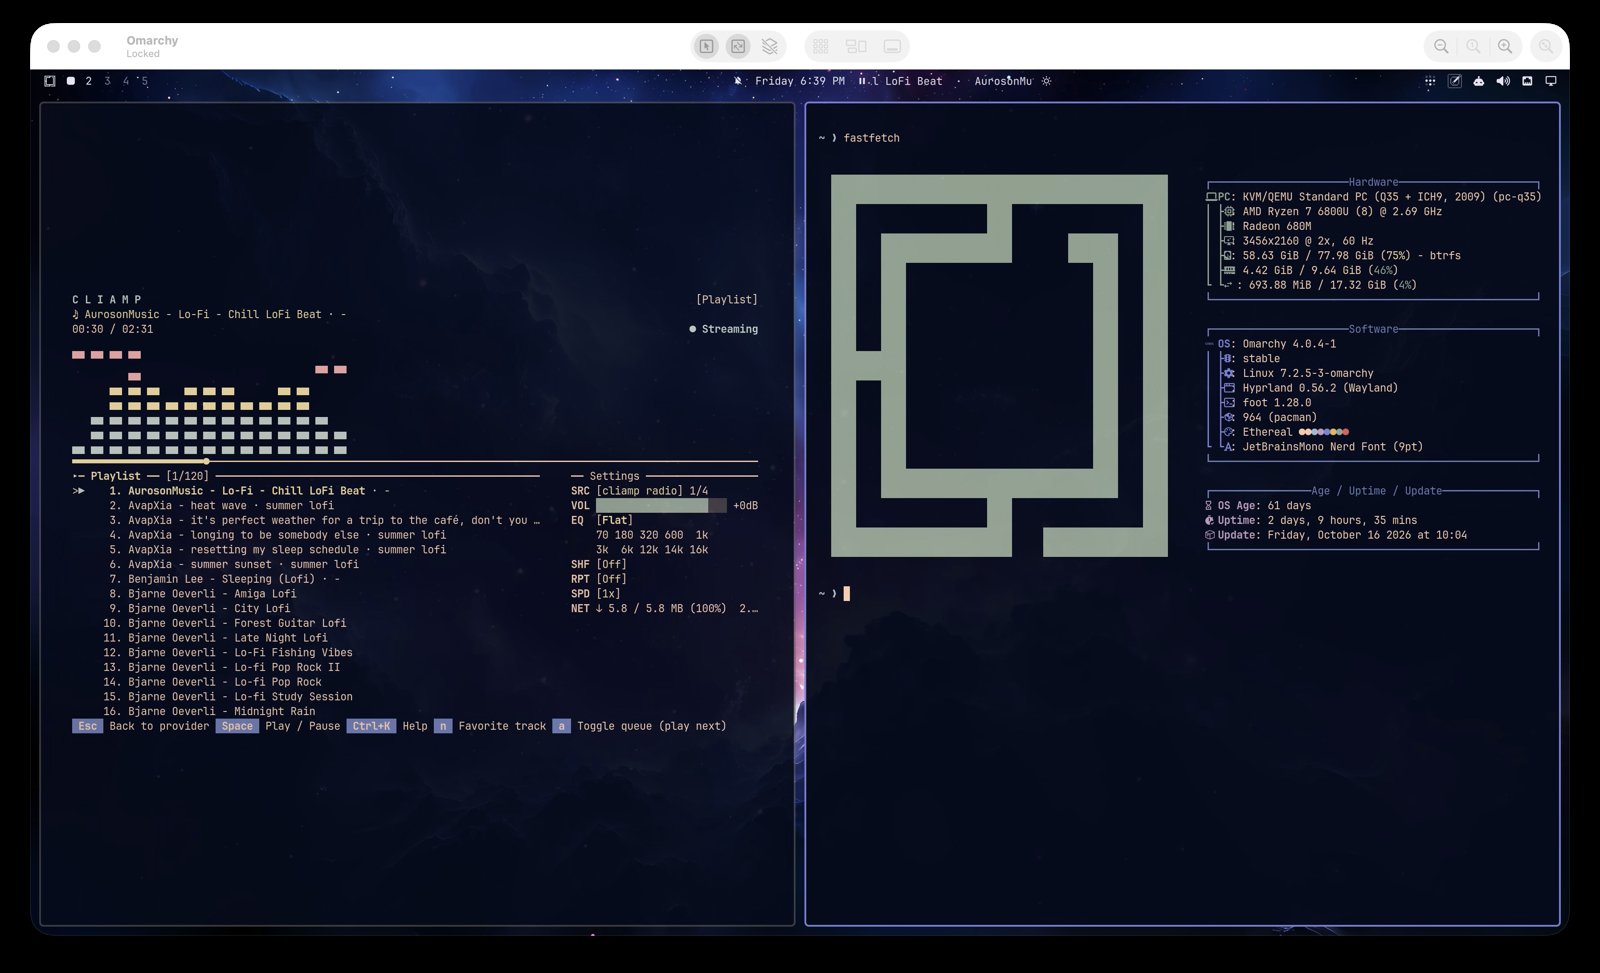Switch to workspace 2 in the bar
Image resolution: width=1600 pixels, height=973 pixels.
89,81
